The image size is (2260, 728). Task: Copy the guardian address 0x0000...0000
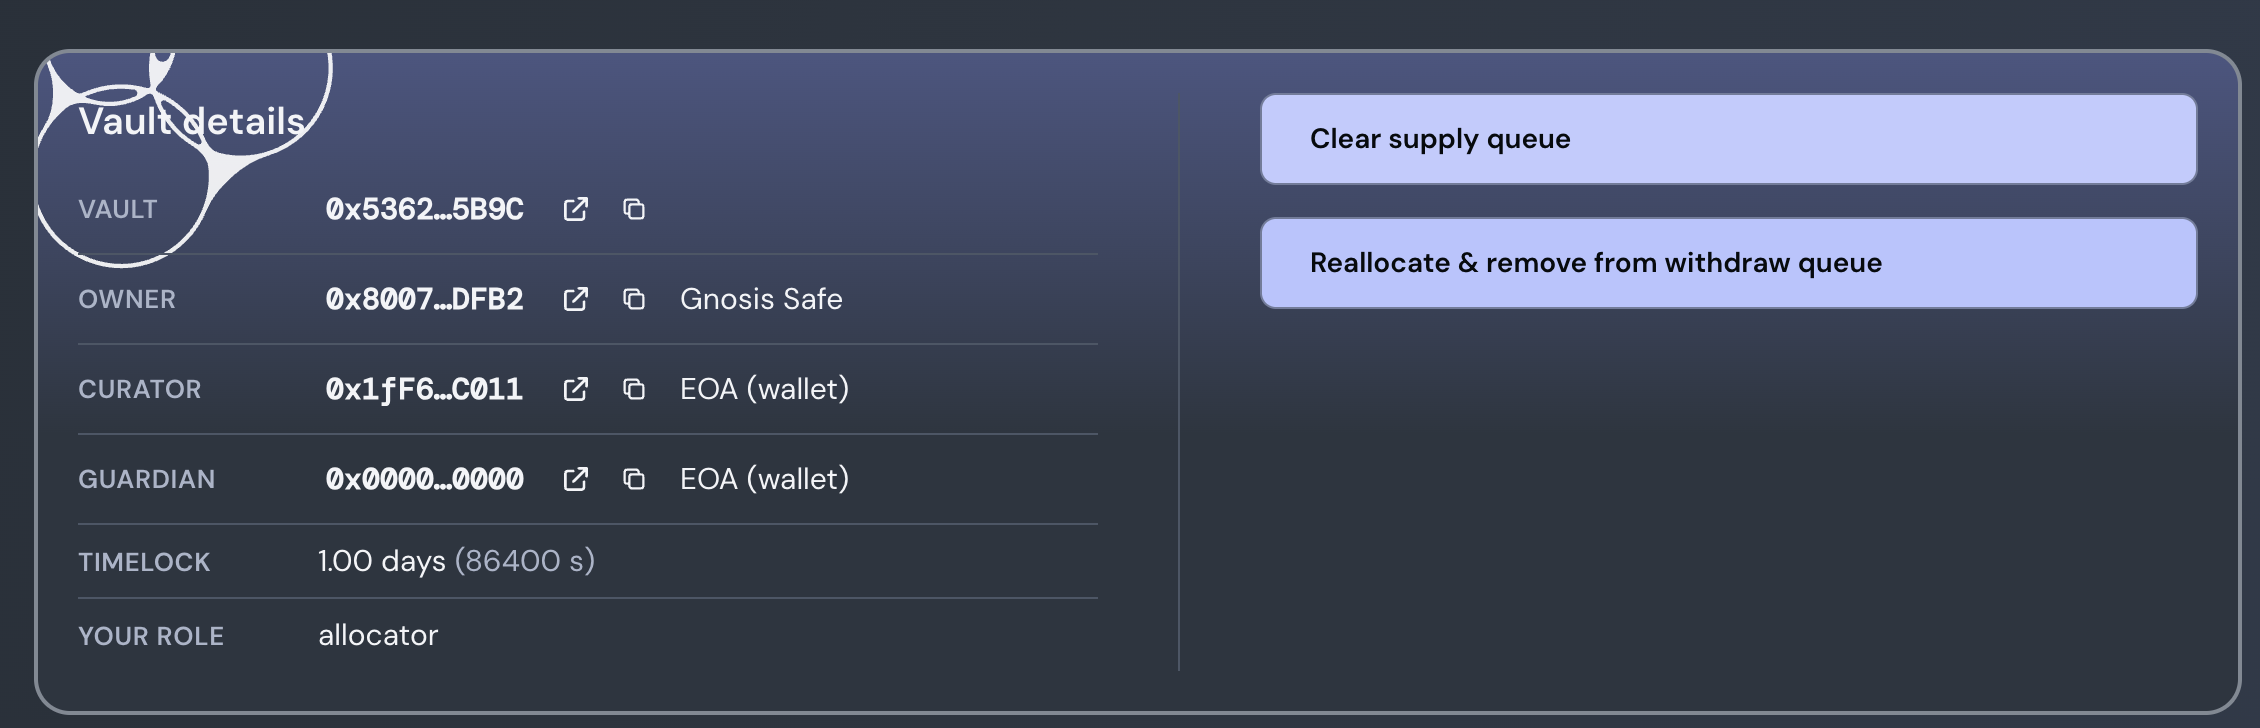(634, 480)
